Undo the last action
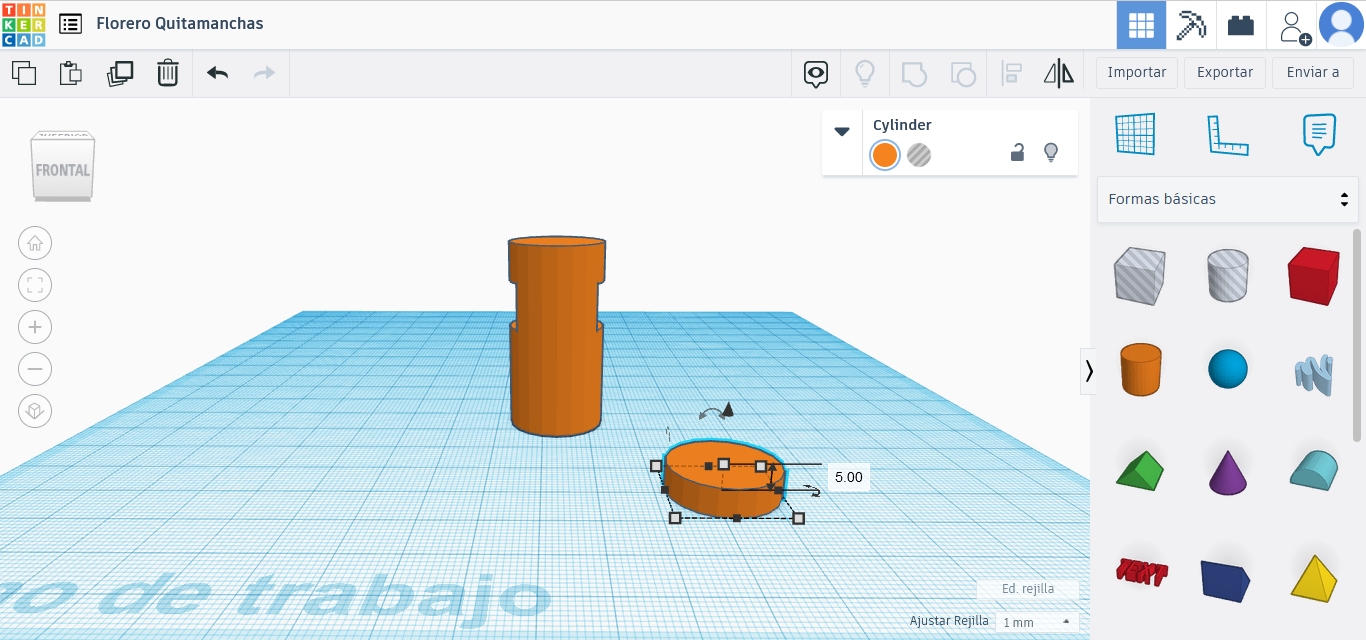 click(x=217, y=73)
